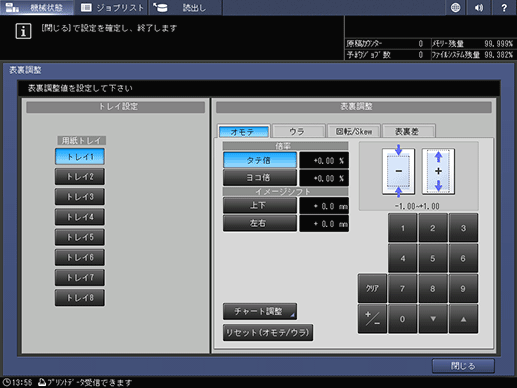This screenshot has width=517, height=388.
Task: Select the オモテ tab
Action: [243, 131]
